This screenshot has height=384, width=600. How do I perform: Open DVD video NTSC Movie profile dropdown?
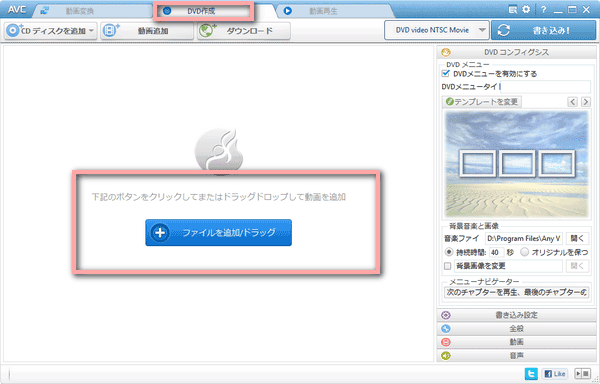click(x=436, y=30)
